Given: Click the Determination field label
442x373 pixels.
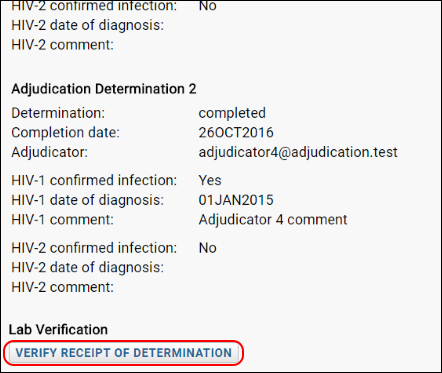Looking at the screenshot, I should point(58,113).
